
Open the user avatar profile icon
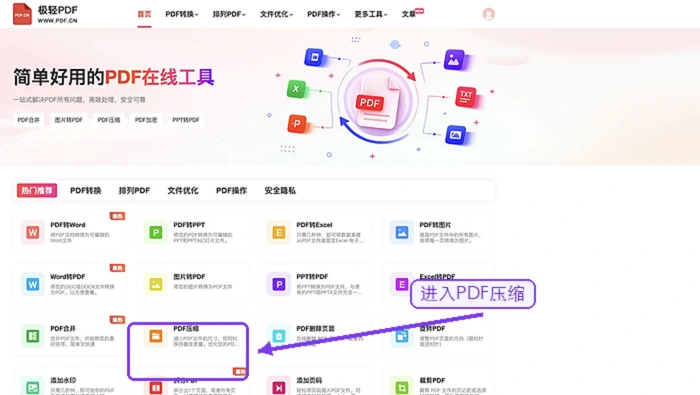(489, 14)
